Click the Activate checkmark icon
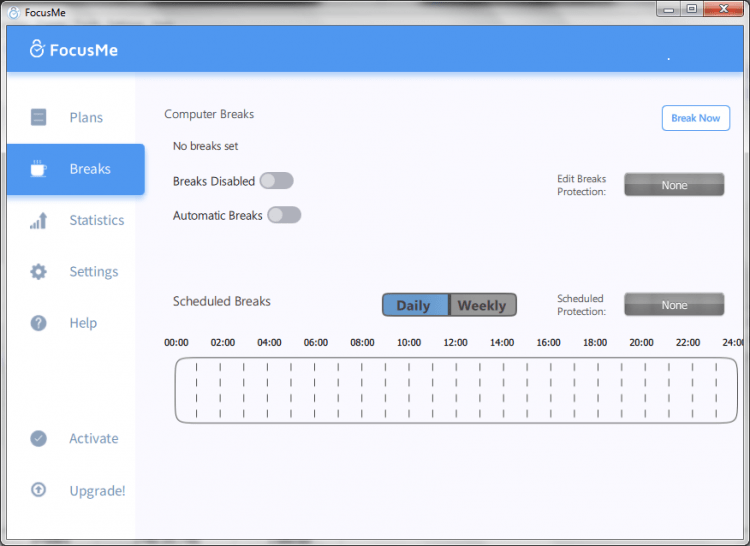The width and height of the screenshot is (750, 546). (x=38, y=438)
